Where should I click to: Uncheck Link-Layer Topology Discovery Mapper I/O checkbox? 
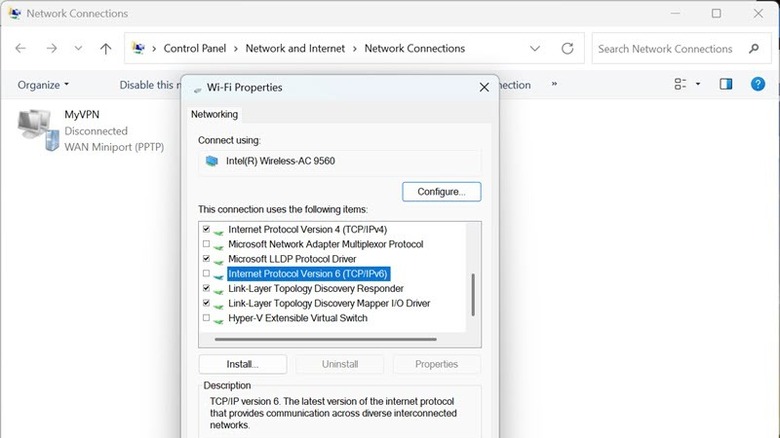206,303
